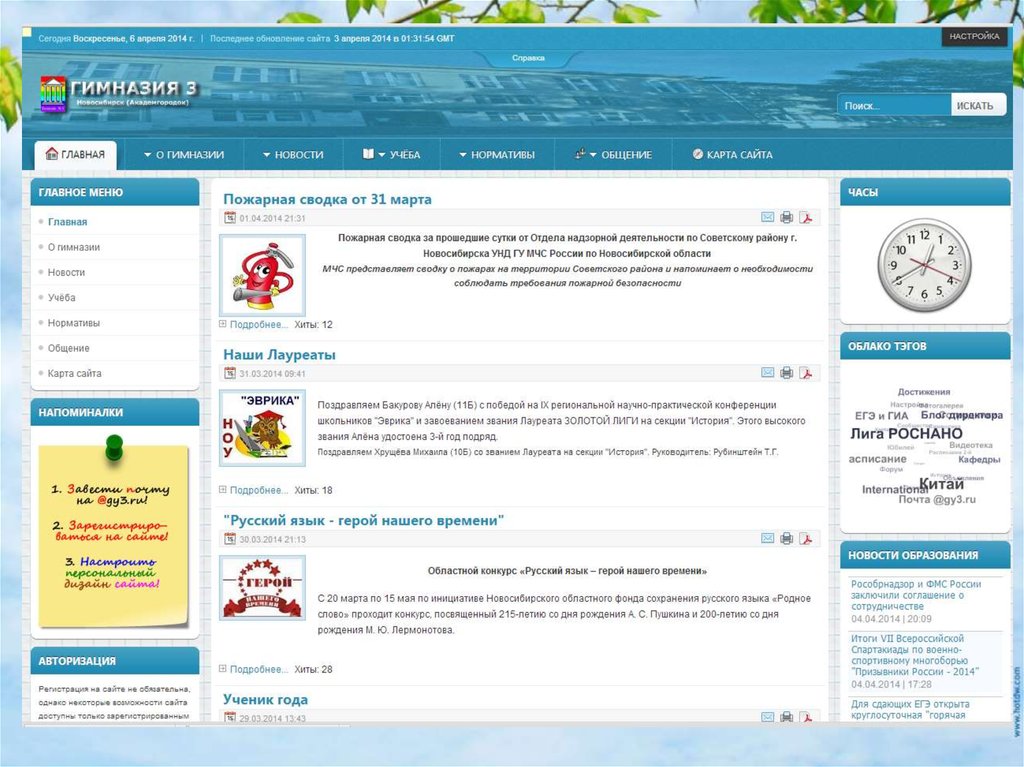Click the Достижения tag

pos(924,392)
